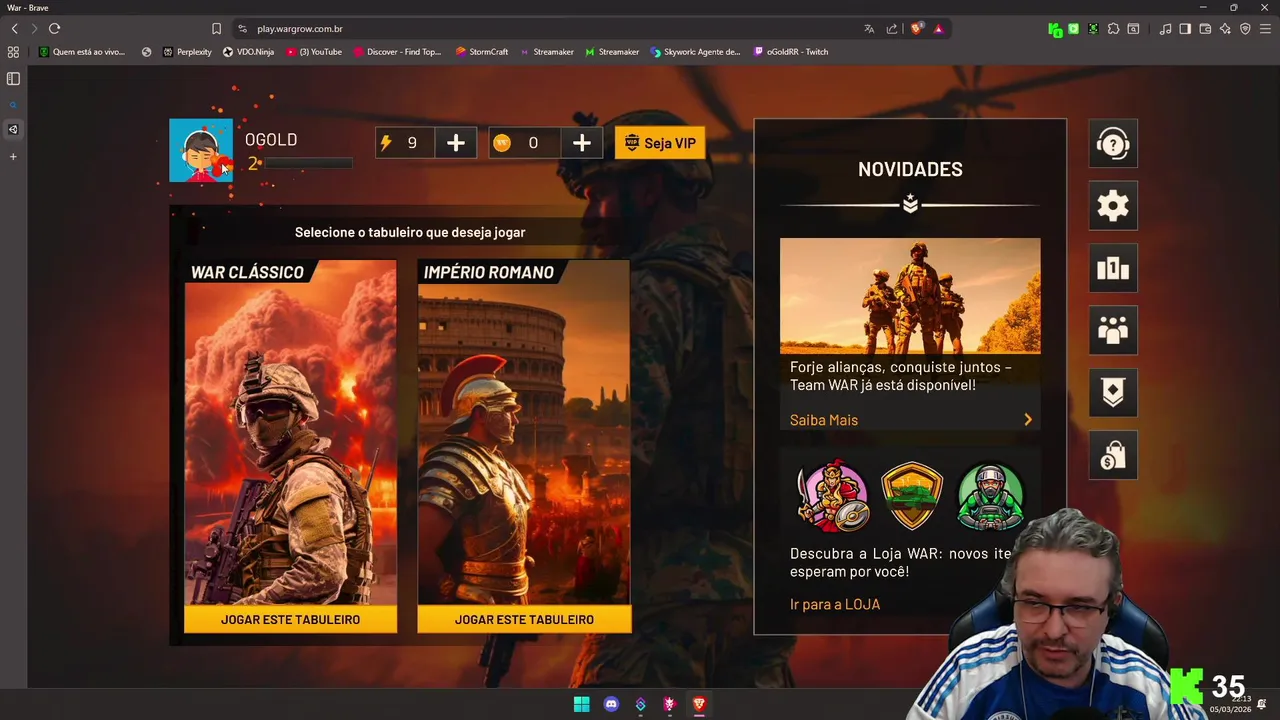Open Brave Rewards triangle icon
The image size is (1280, 720).
pos(938,29)
